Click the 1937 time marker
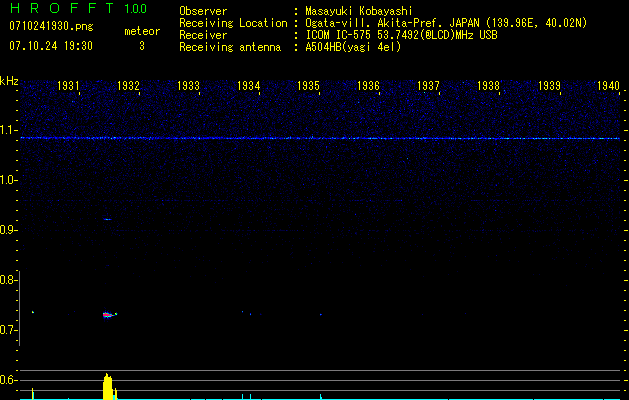Screen dimensions: 629x400 (x=428, y=85)
